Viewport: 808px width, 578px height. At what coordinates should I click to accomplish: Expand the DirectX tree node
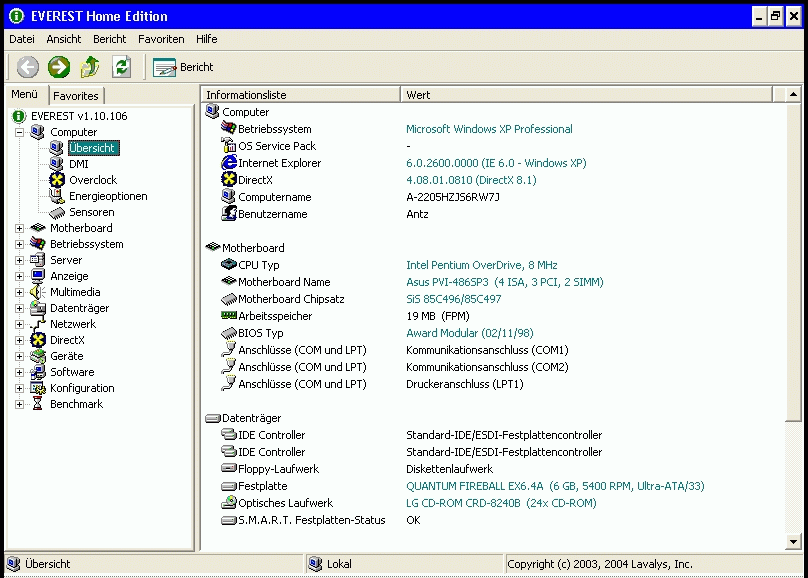click(x=19, y=340)
